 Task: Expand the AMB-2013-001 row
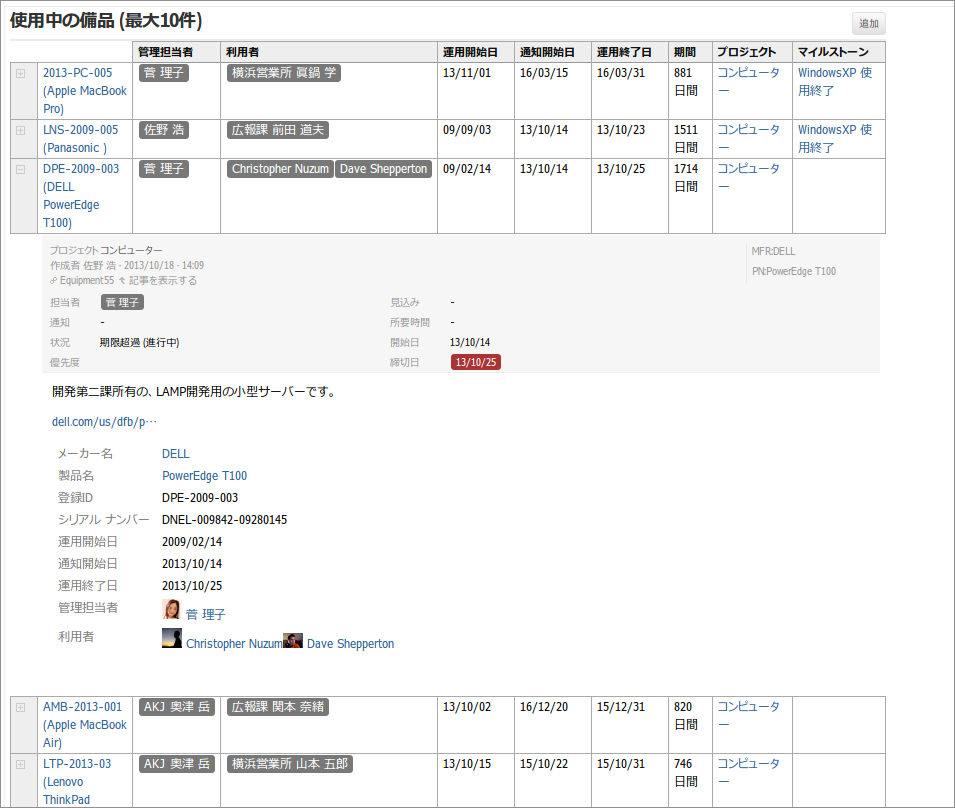pyautogui.click(x=21, y=708)
